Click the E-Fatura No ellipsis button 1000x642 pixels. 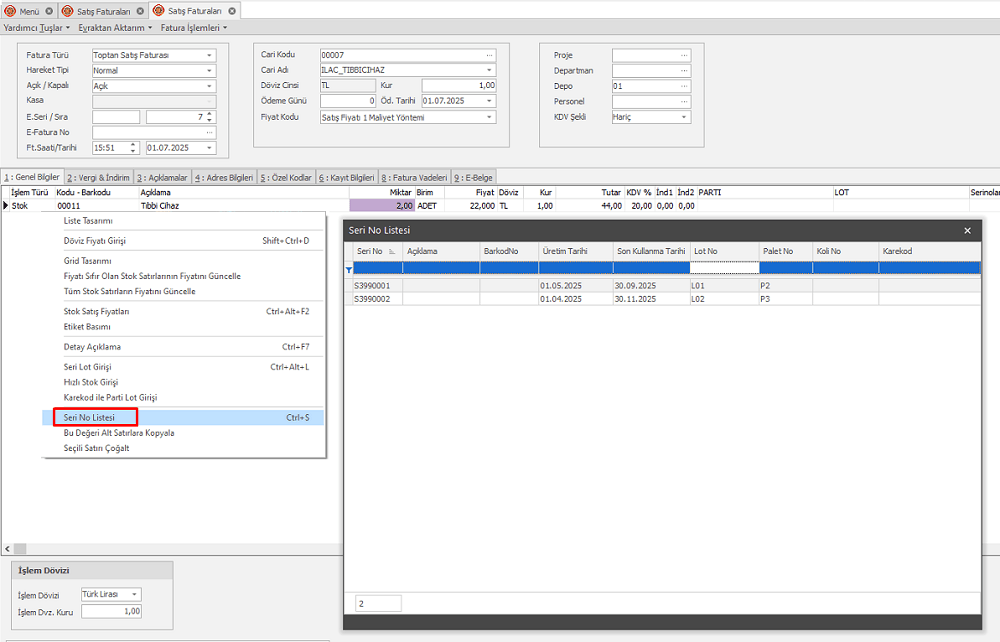[x=209, y=132]
